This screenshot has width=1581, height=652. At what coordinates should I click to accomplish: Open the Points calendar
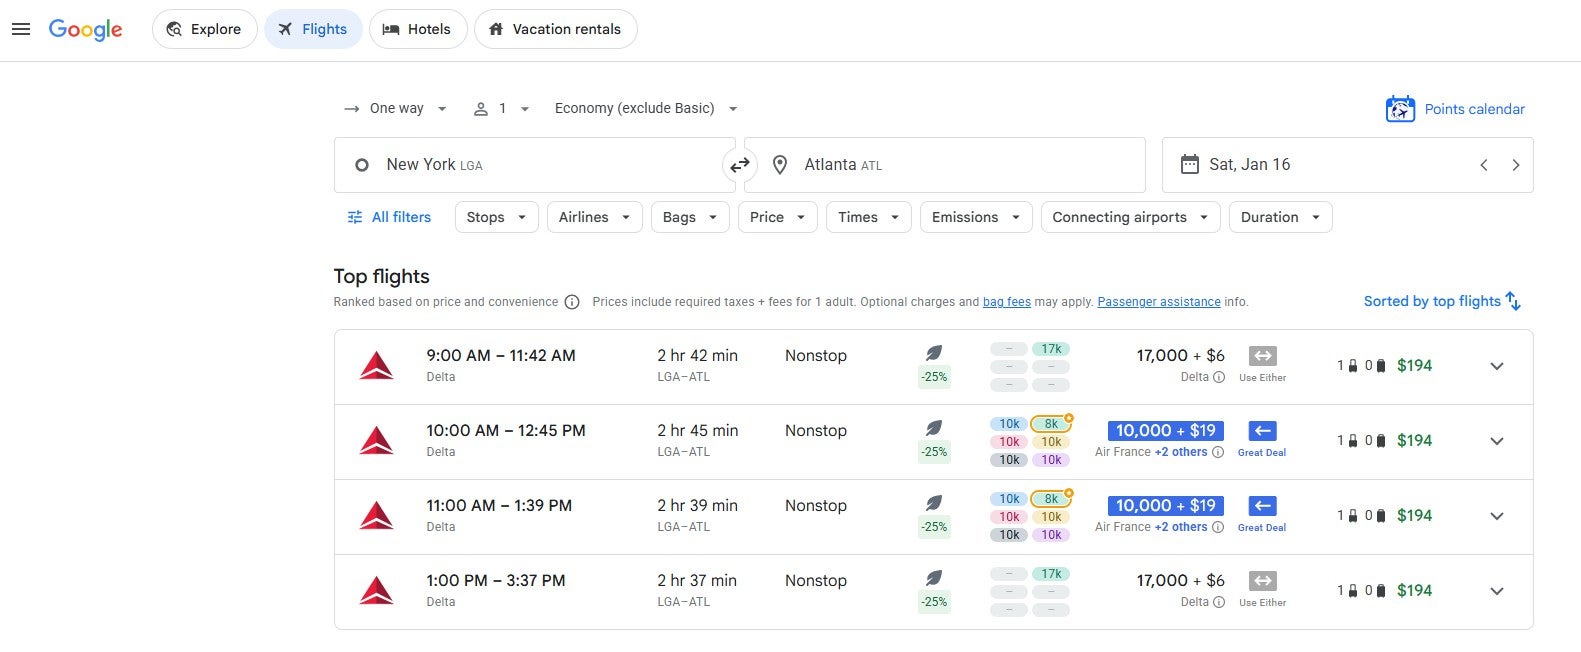click(1455, 109)
